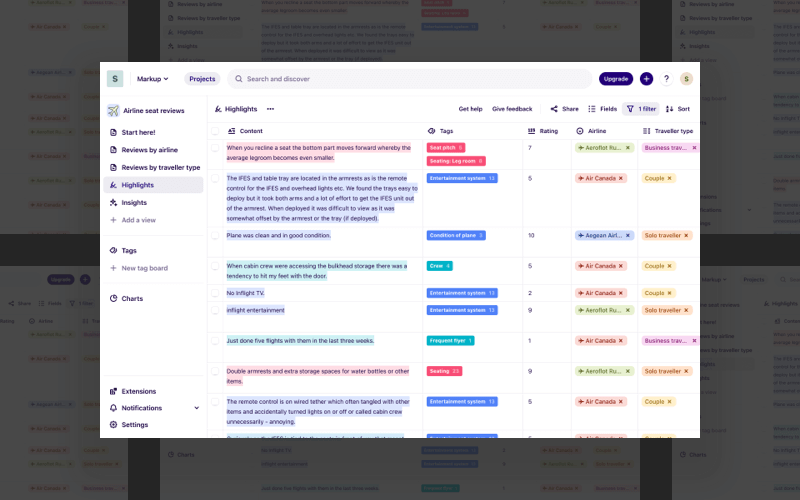Open the help question mark icon

666,79
